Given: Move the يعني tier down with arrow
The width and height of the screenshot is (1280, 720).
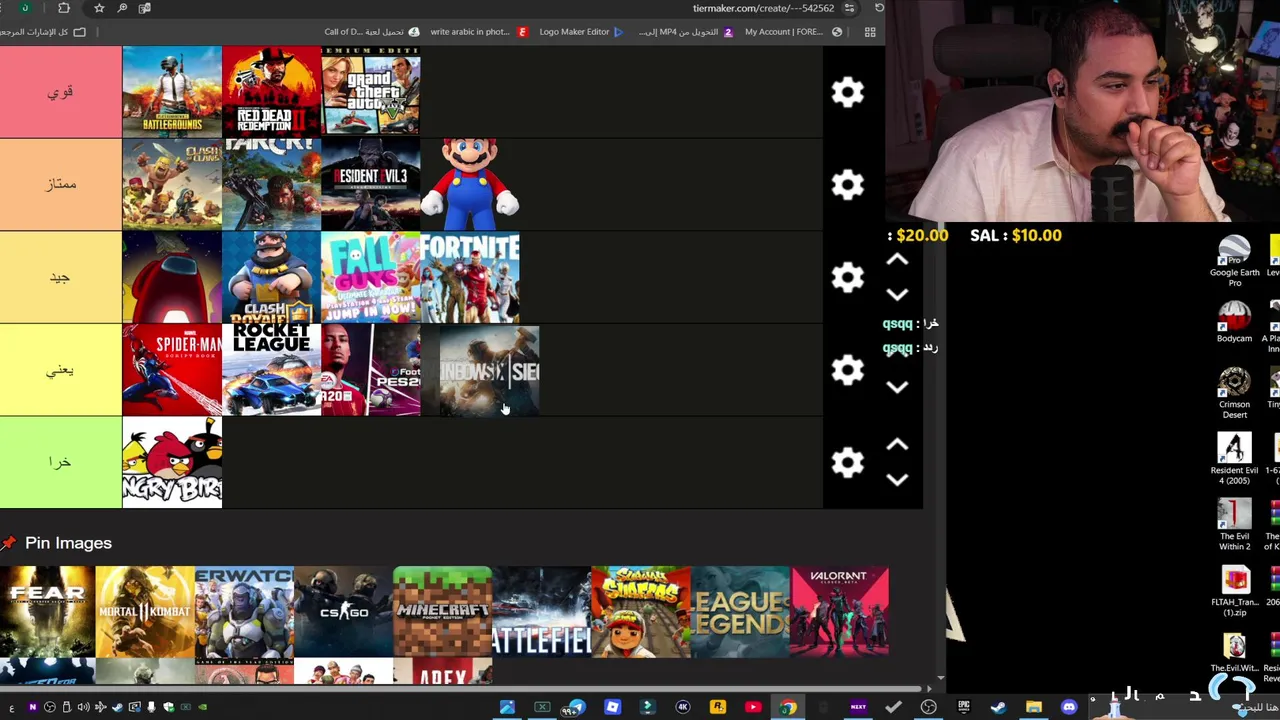Looking at the screenshot, I should [x=897, y=387].
